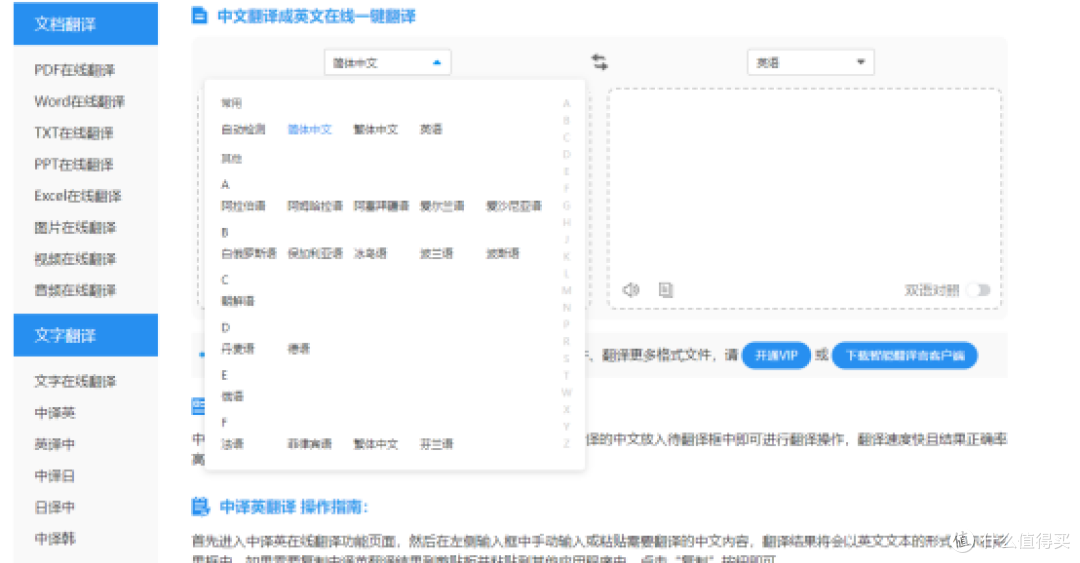This screenshot has width=1080, height=563.
Task: Jump to letter G in alphabet index
Action: pyautogui.click(x=566, y=205)
